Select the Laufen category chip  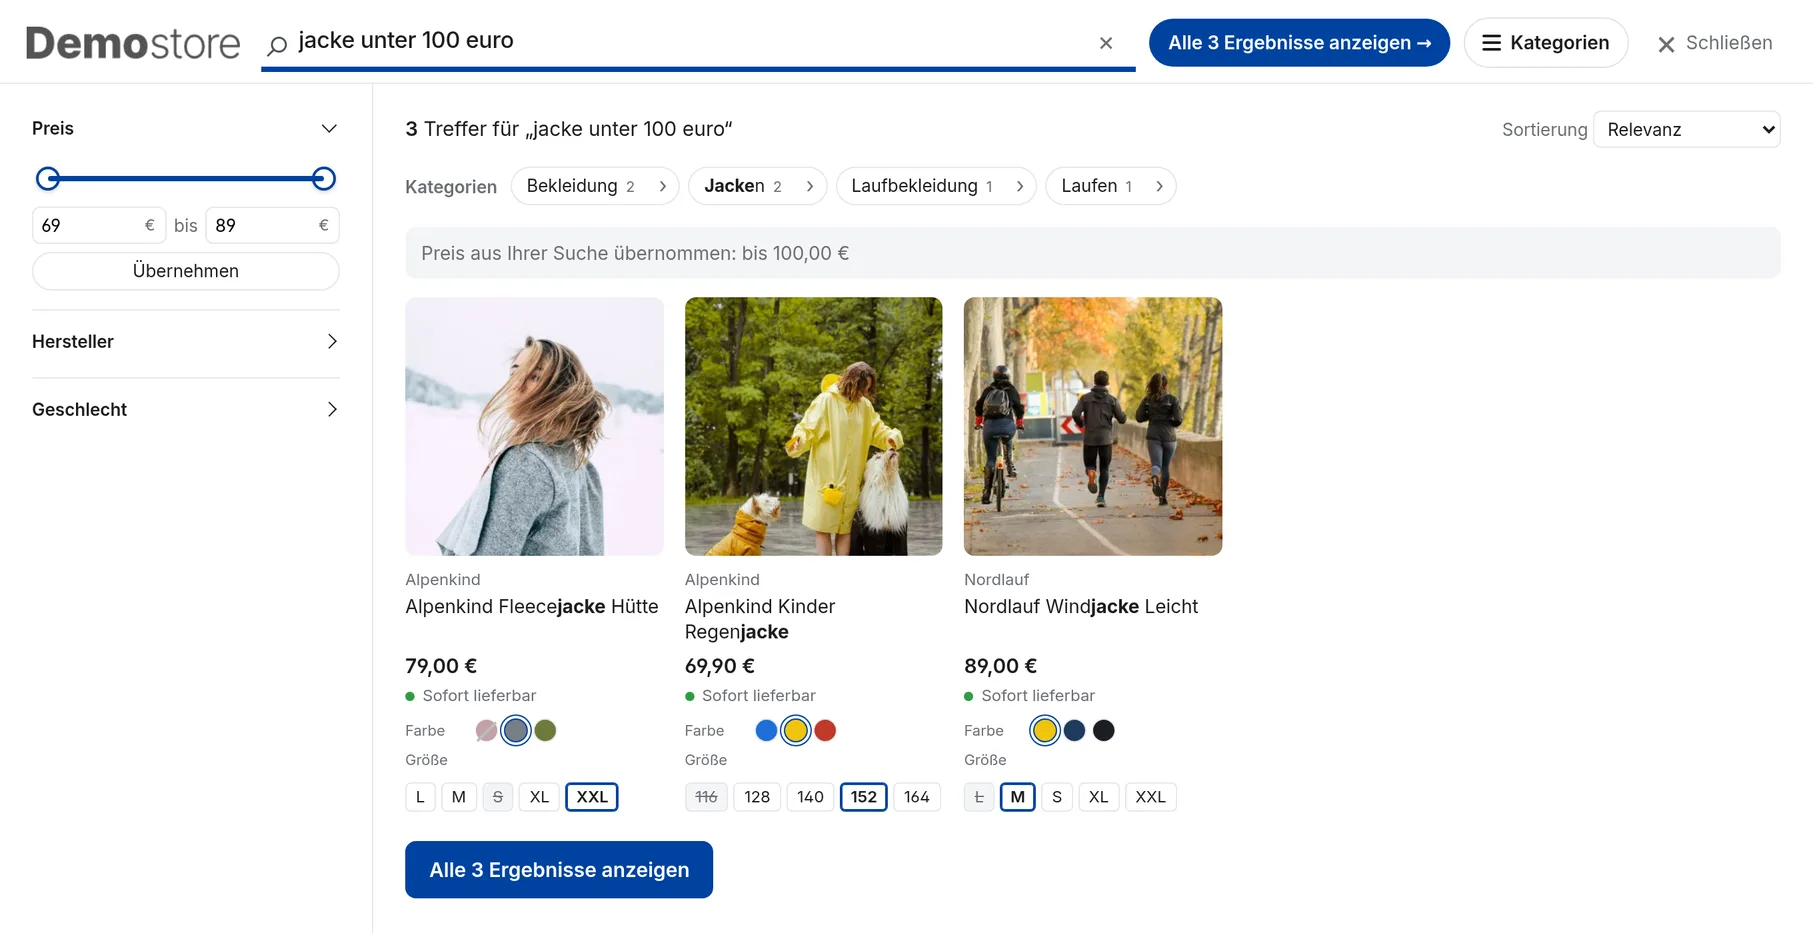point(1110,186)
